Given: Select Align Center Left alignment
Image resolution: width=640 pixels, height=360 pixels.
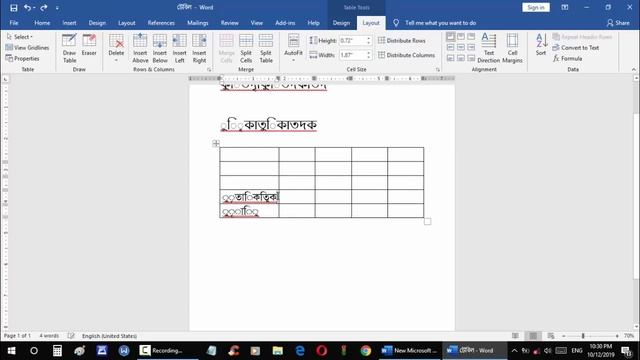Looking at the screenshot, I should tap(450, 47).
